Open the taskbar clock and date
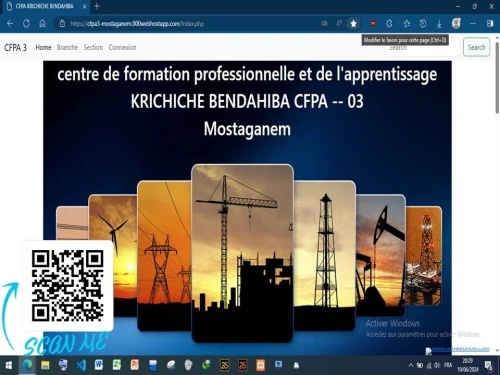Image resolution: width=500 pixels, height=375 pixels. 468,365
